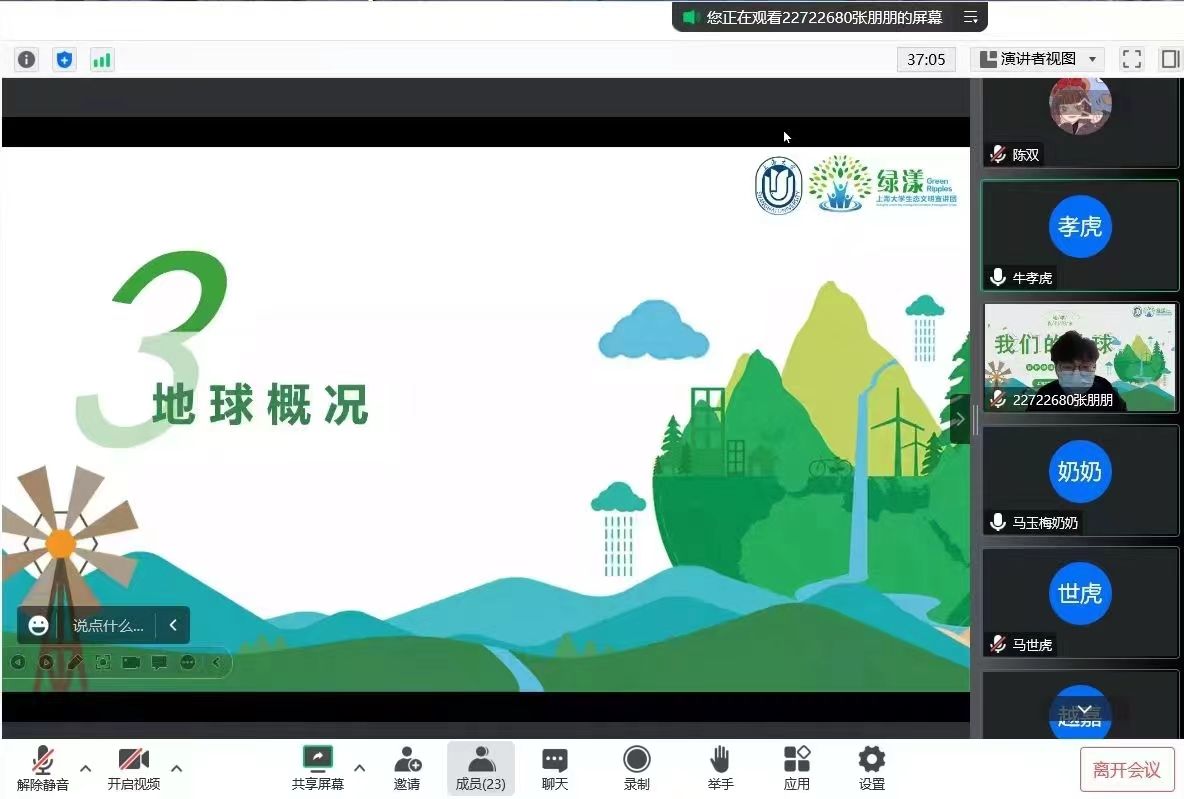Open the meeting info icon

coord(26,60)
